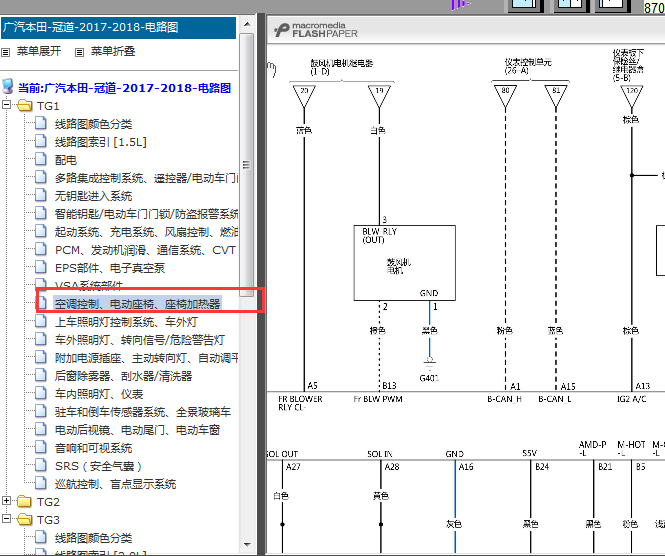
Task: Open 巡航控制、盲点显示系统 document
Action: click(x=115, y=484)
